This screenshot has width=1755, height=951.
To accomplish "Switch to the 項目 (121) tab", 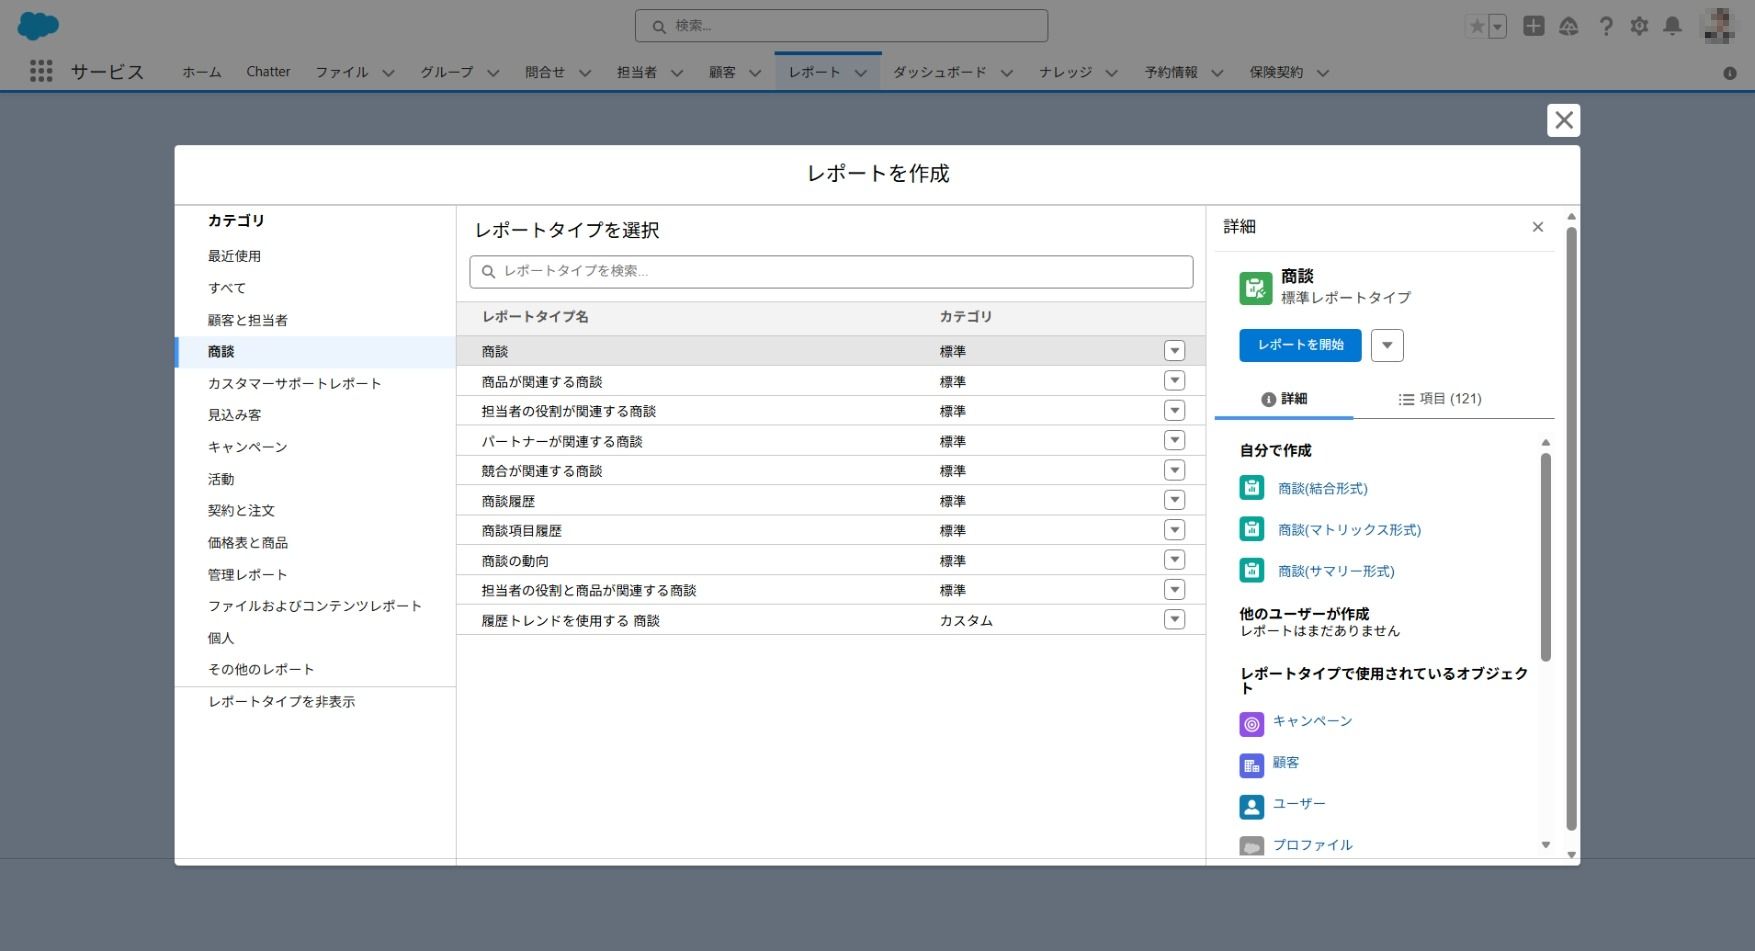I will click(x=1439, y=399).
